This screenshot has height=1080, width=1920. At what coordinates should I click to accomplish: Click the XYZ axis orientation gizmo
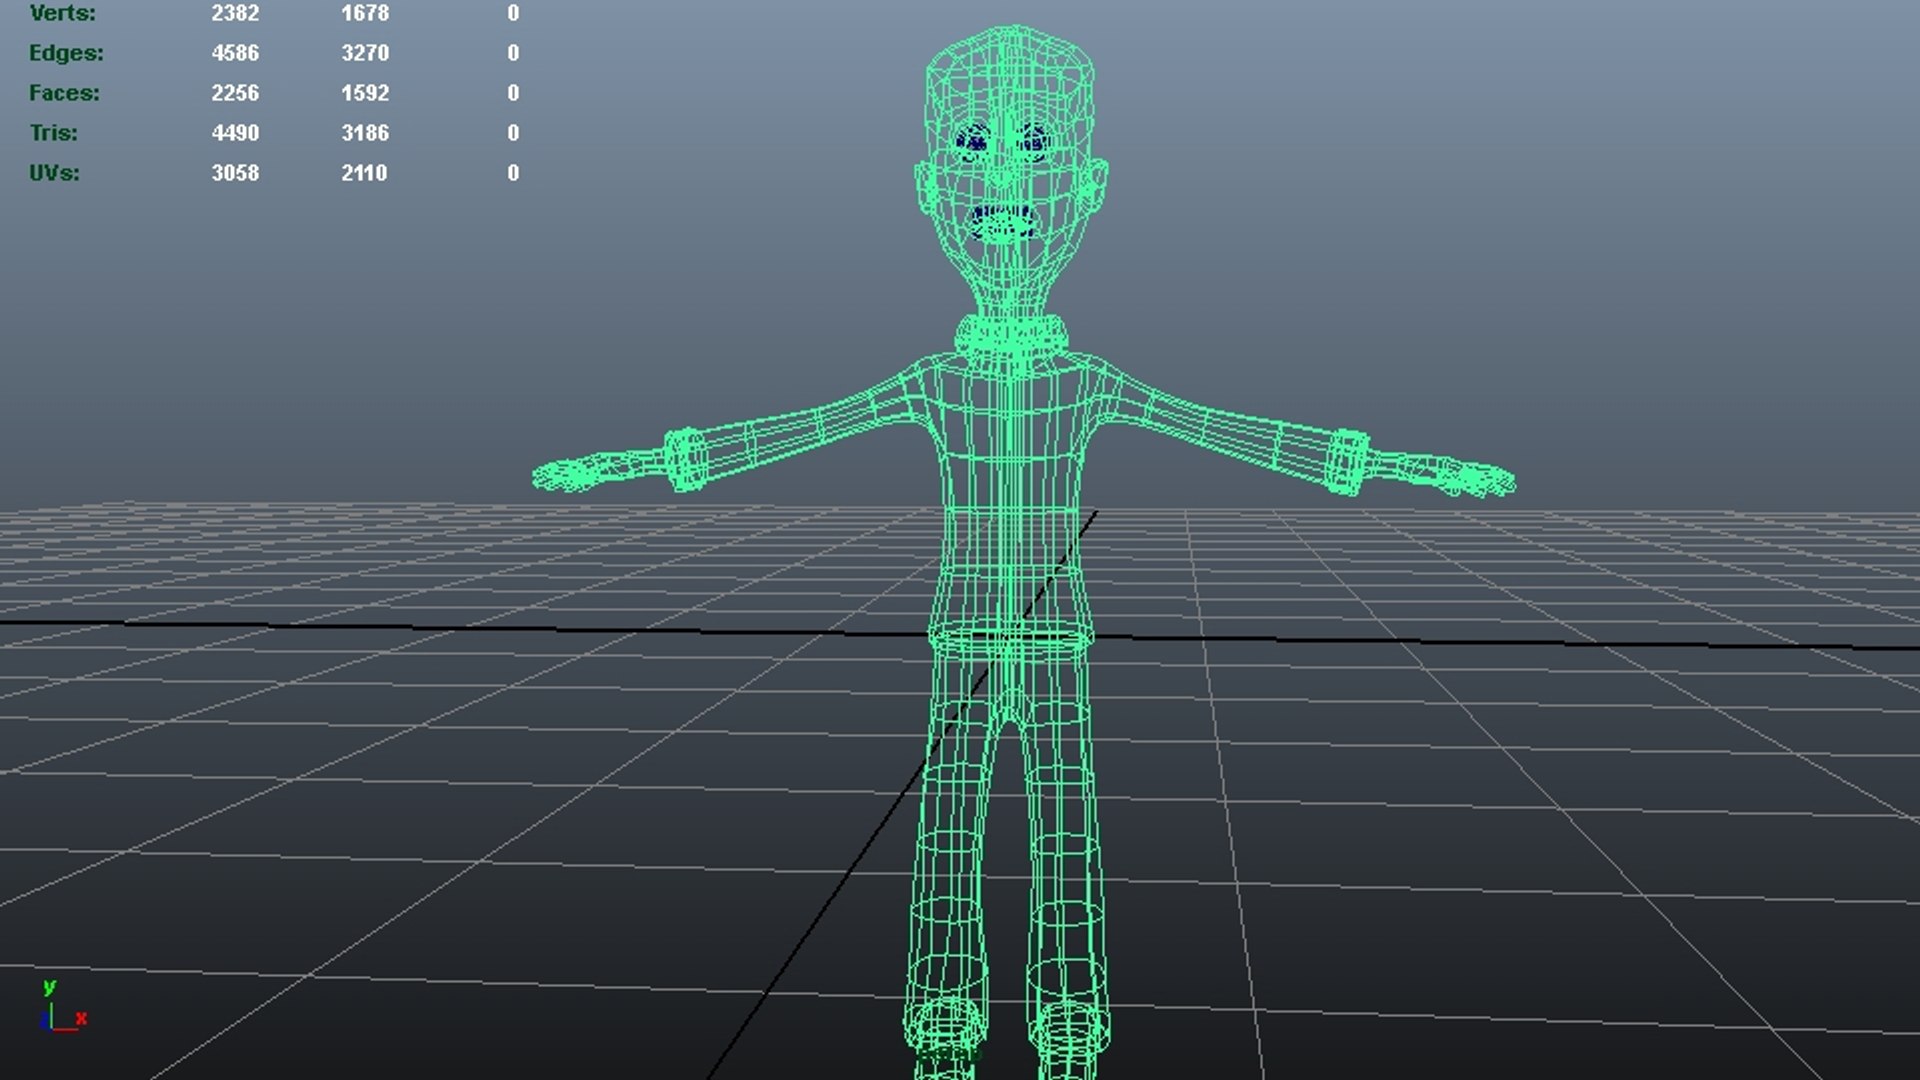[63, 1006]
